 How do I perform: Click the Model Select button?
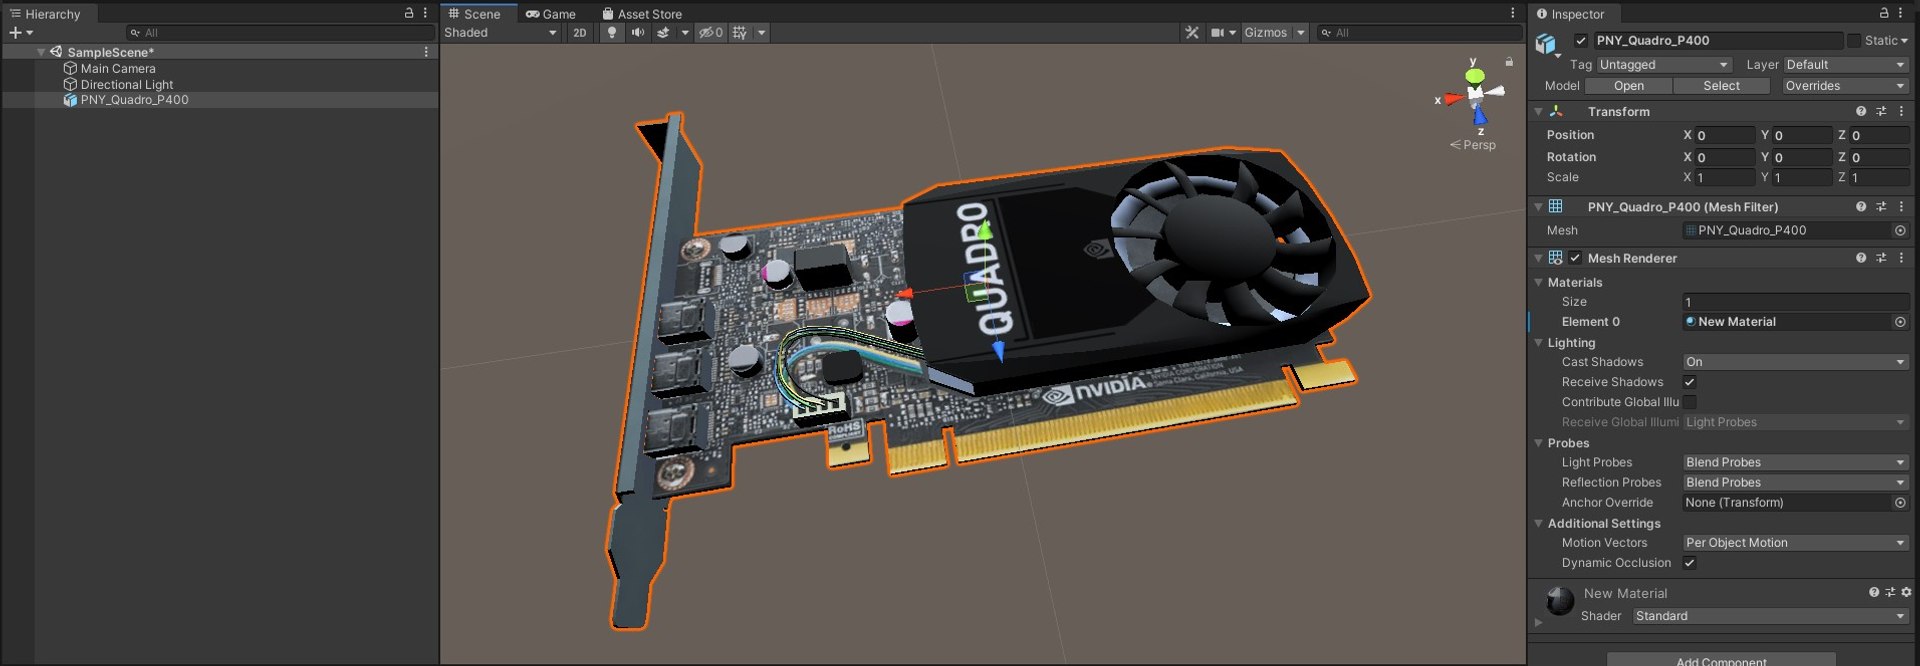1722,86
